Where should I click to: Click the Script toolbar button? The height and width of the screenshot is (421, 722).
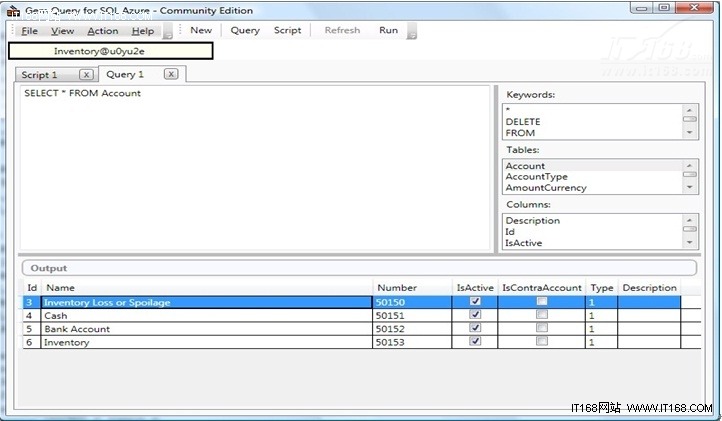click(x=287, y=30)
